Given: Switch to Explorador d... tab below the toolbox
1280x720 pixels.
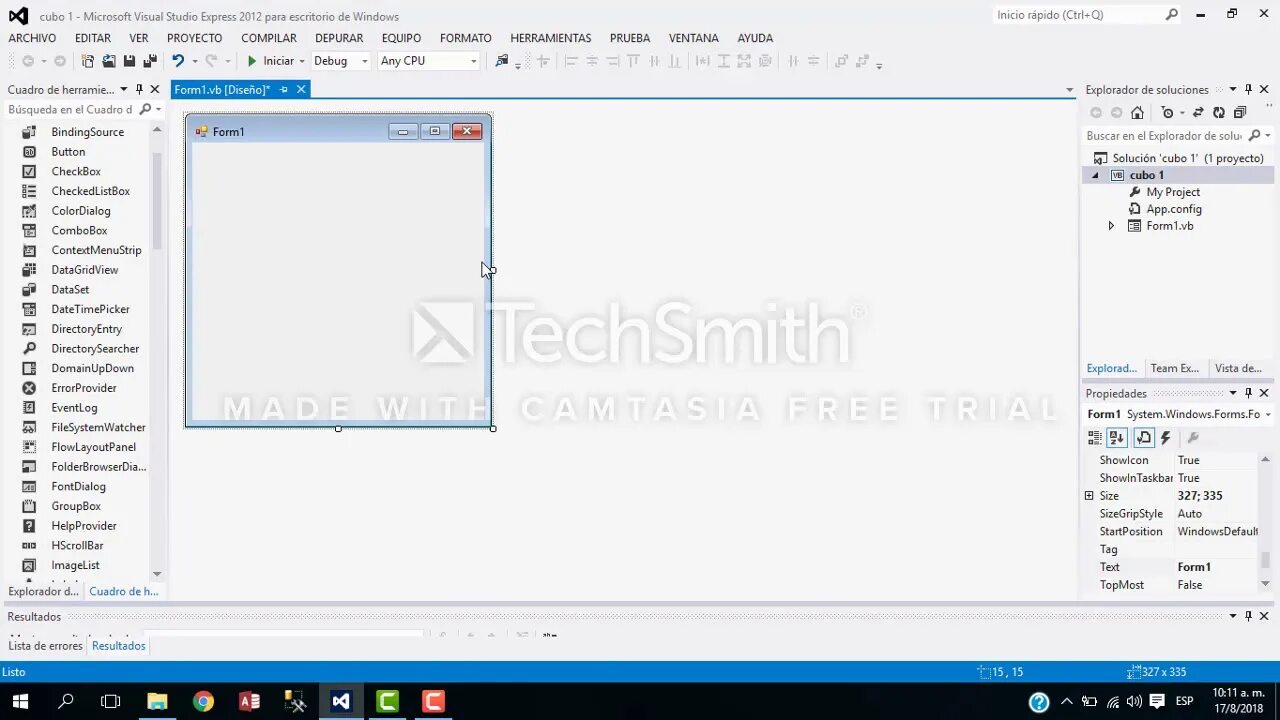Looking at the screenshot, I should click(x=43, y=591).
